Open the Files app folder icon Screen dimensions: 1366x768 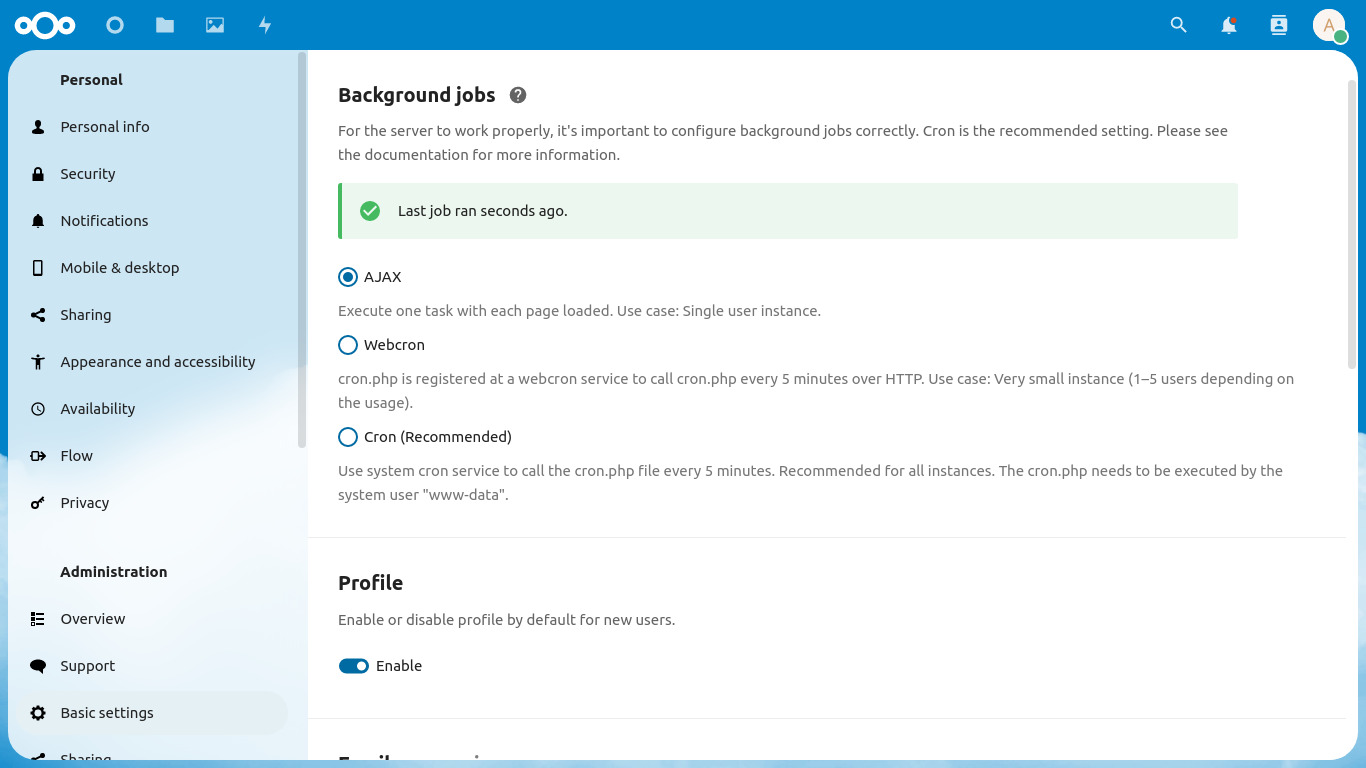pos(165,25)
